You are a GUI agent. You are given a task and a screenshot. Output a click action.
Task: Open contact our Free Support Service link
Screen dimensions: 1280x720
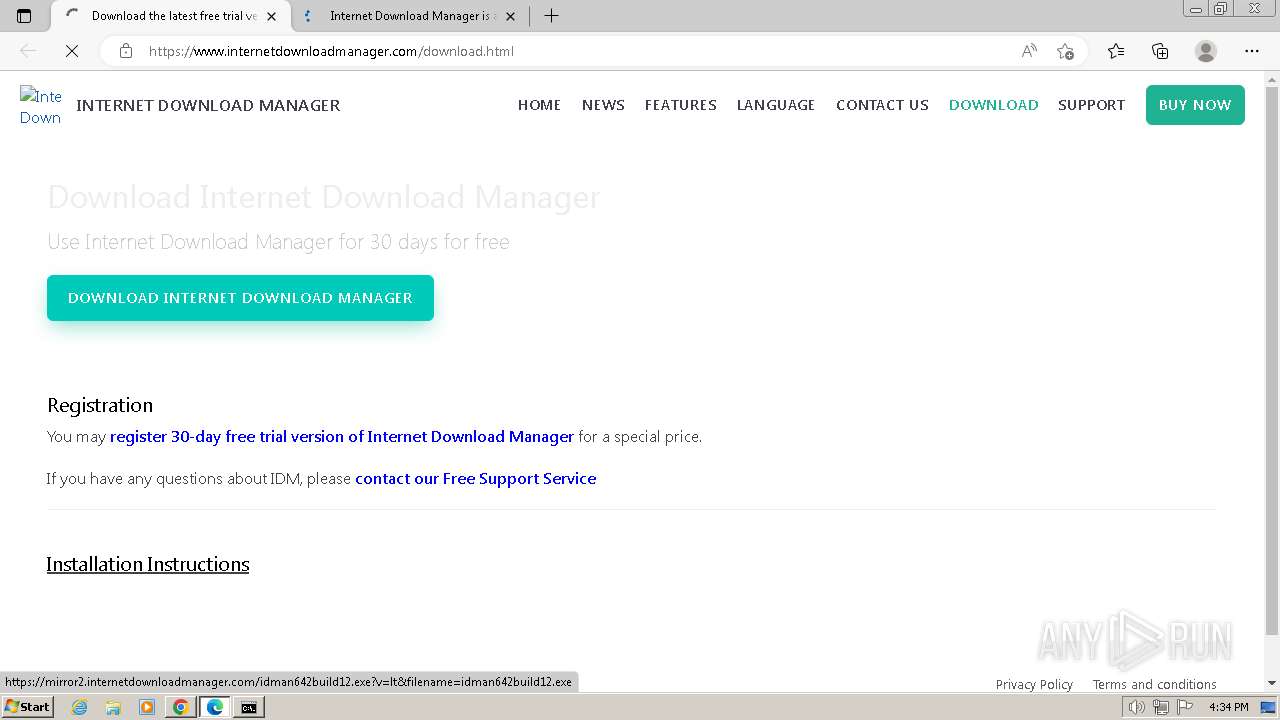[x=476, y=478]
